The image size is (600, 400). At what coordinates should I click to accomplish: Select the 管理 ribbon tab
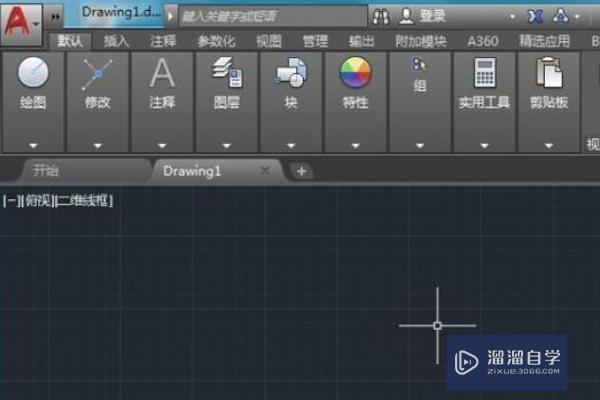coord(315,41)
